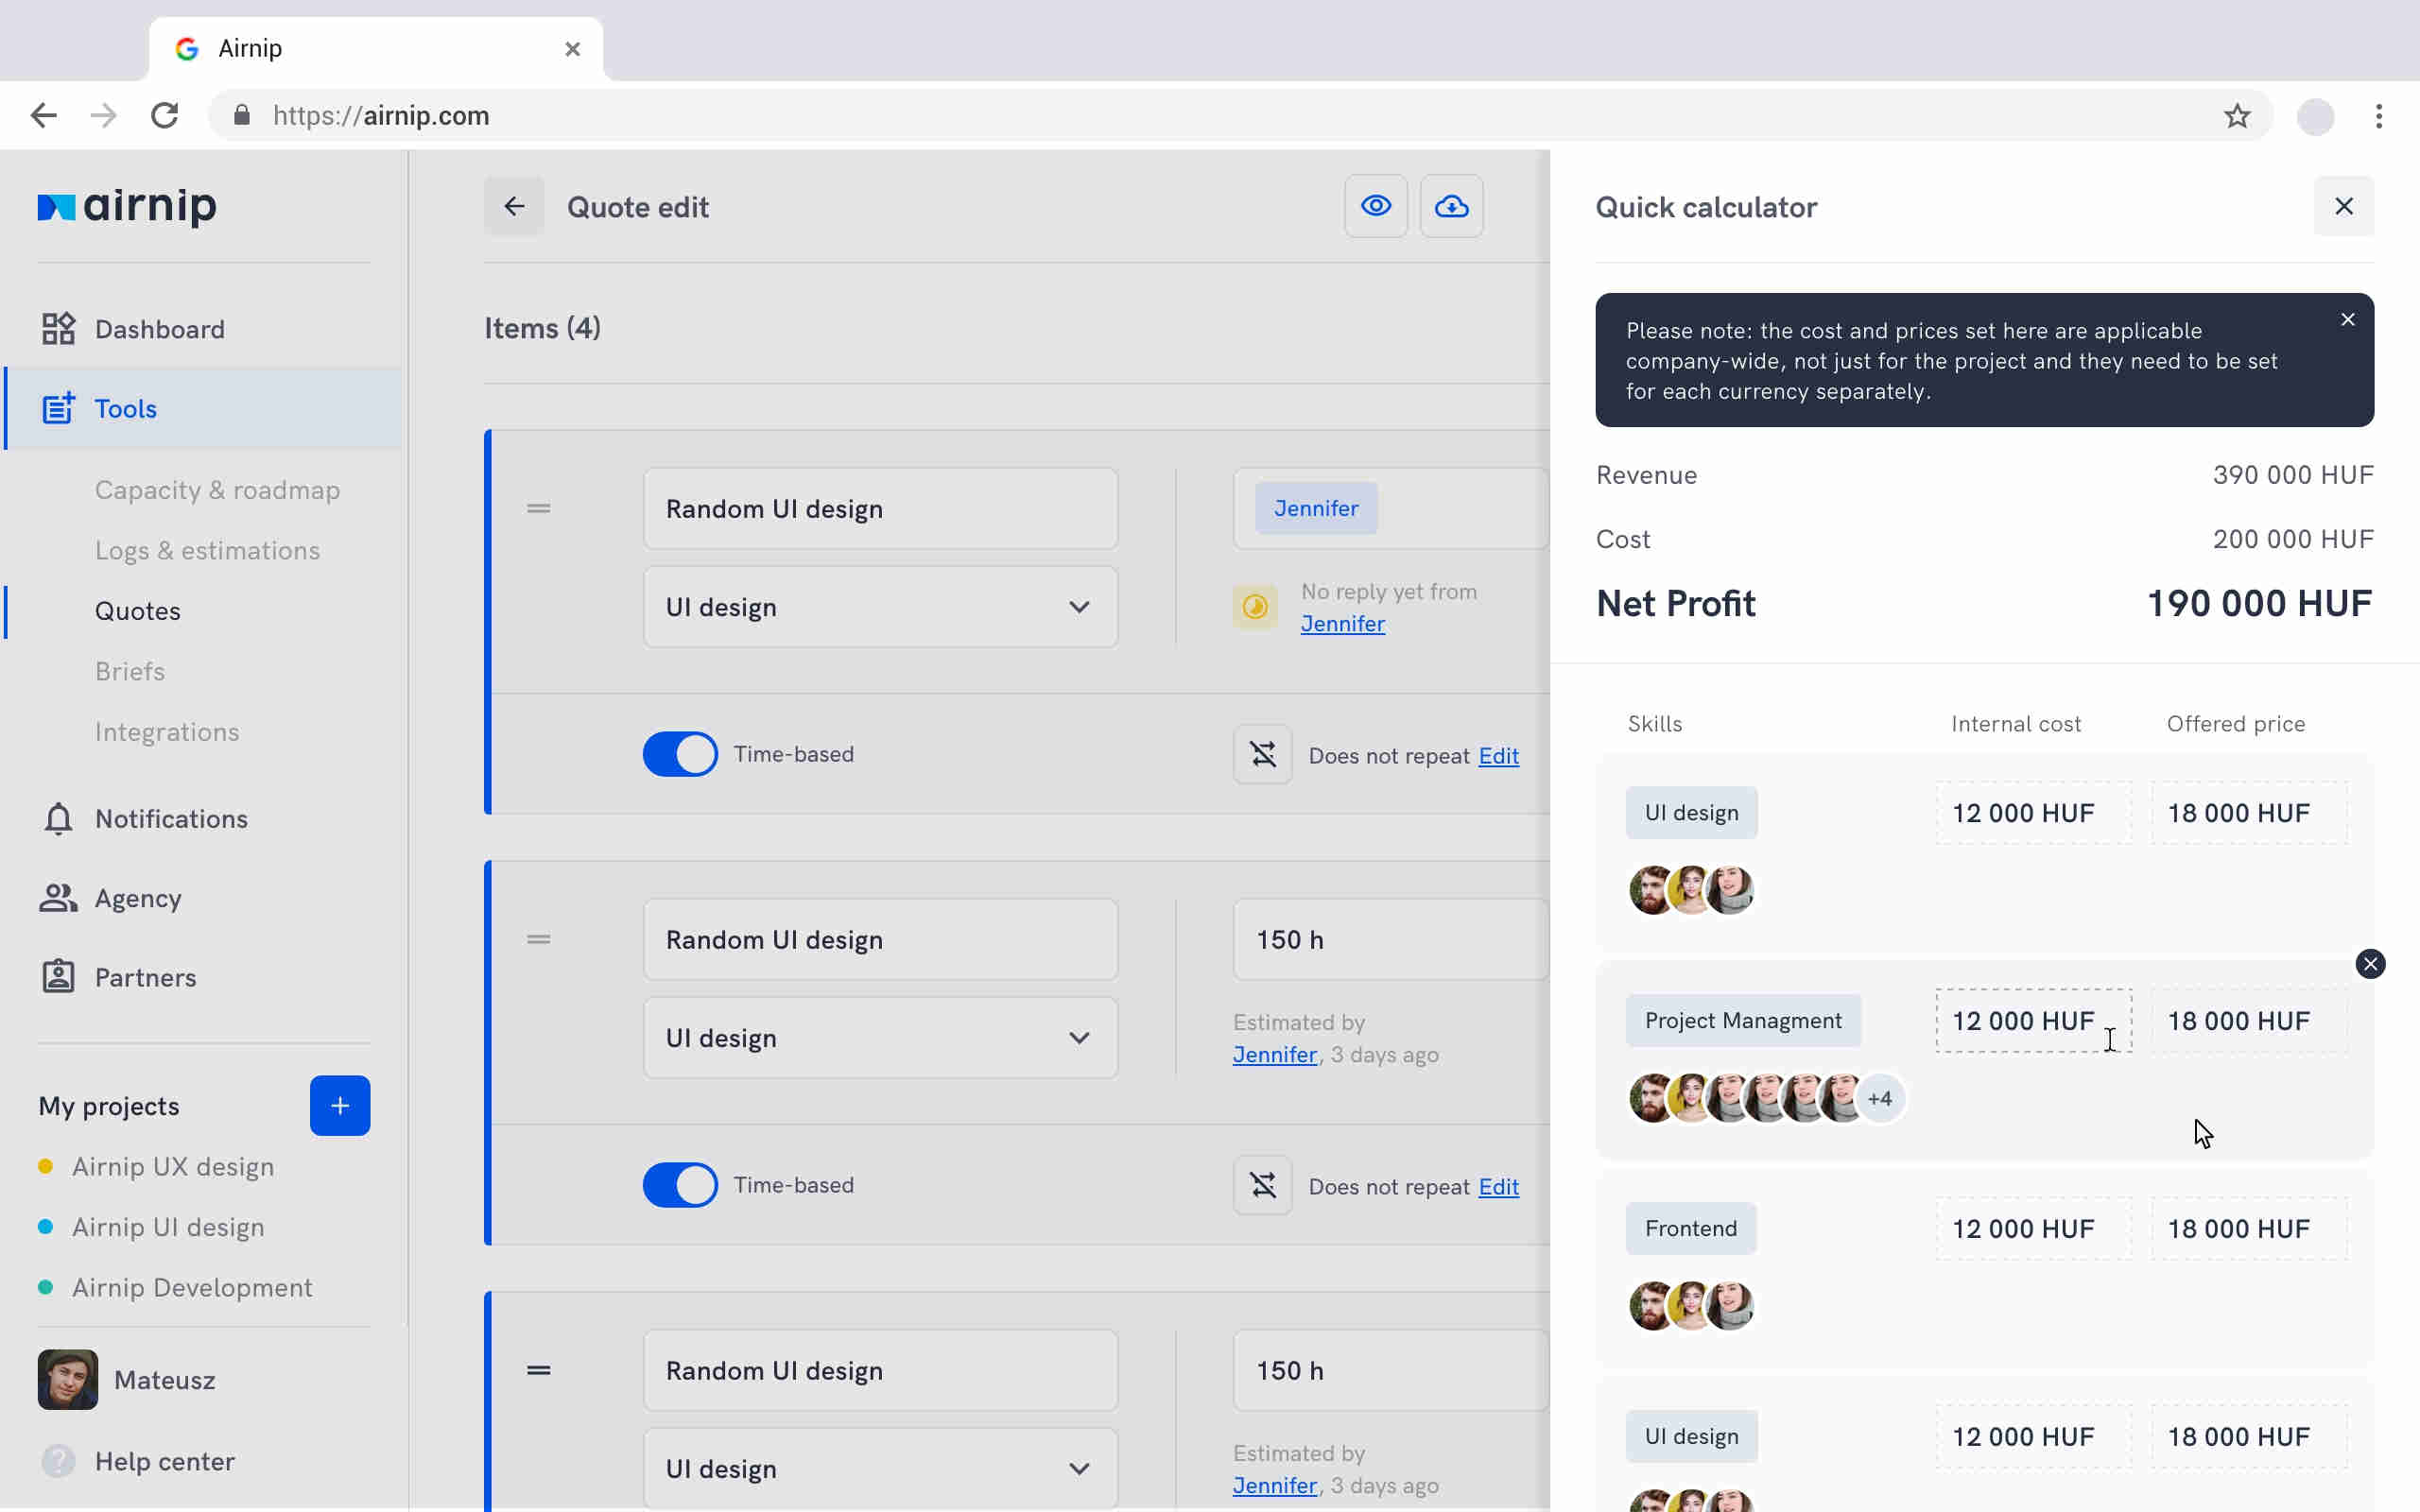Click the browser back arrow

point(43,116)
